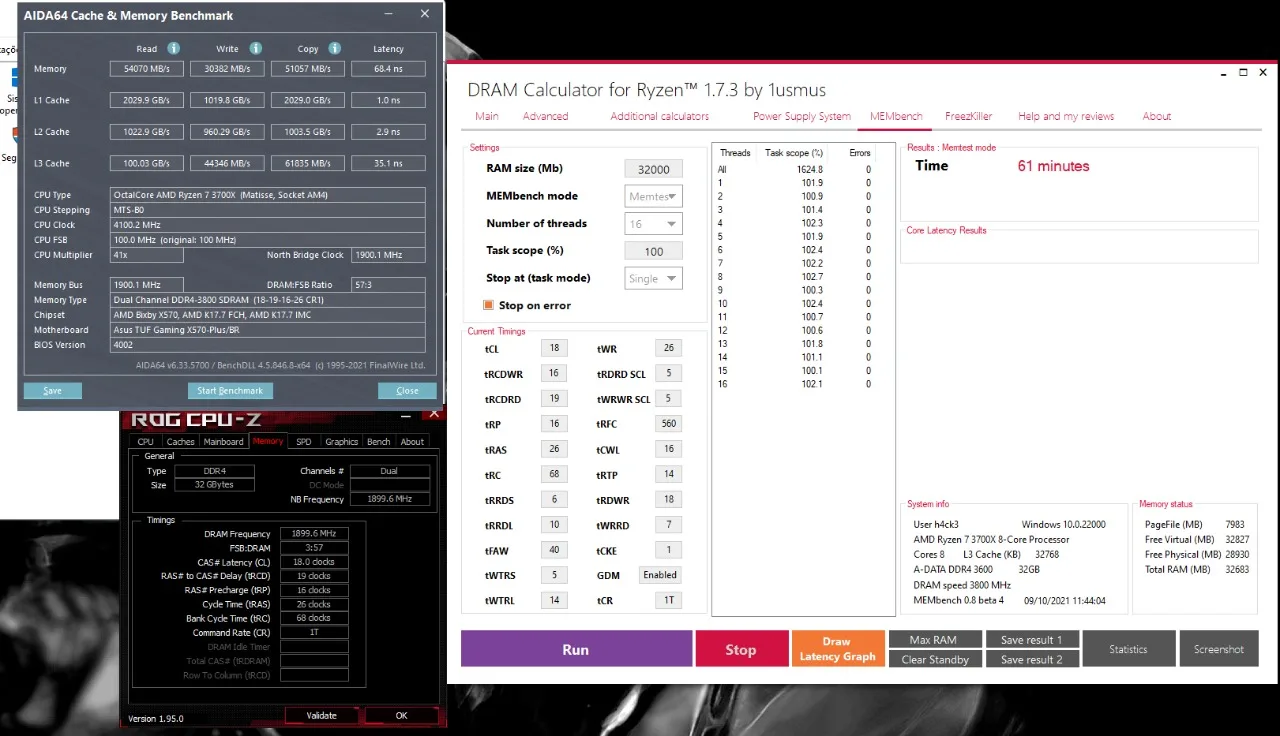Image resolution: width=1280 pixels, height=736 pixels.
Task: Click the CAS# Latency (CL) value in CPU-Z
Action: [314, 562]
